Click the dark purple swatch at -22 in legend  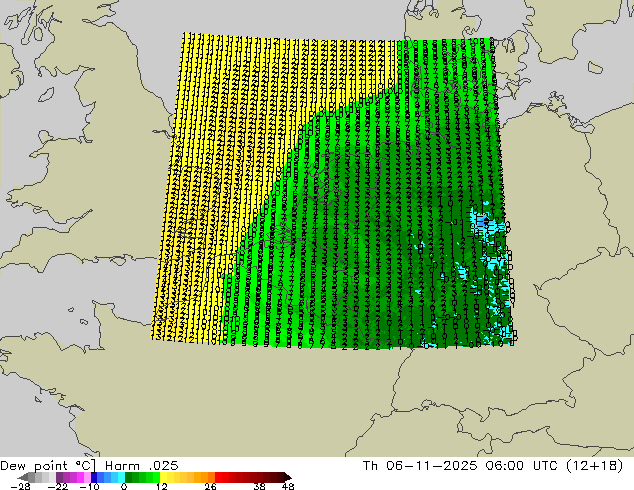59,477
